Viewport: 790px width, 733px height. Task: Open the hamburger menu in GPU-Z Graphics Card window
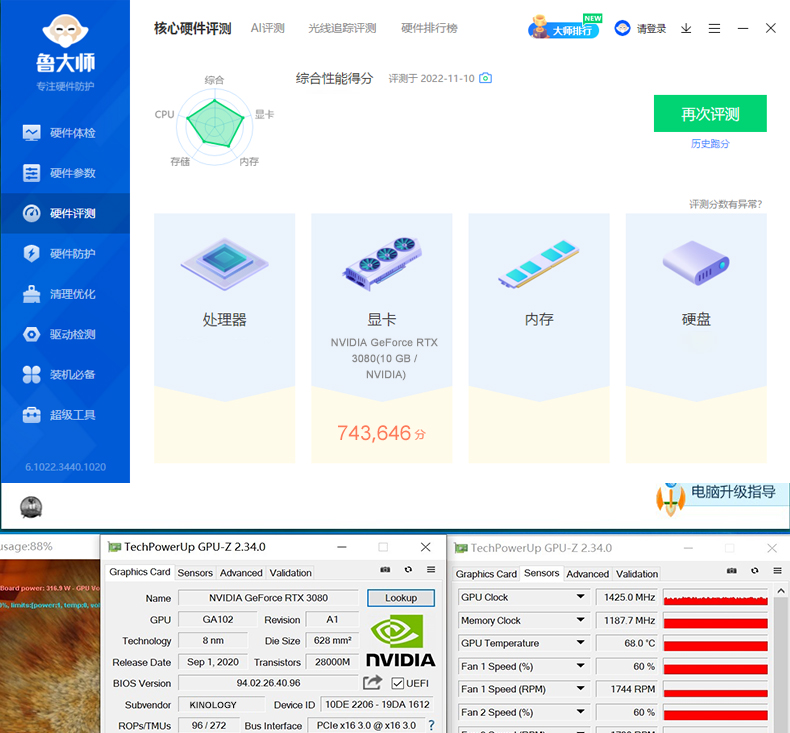pos(431,569)
